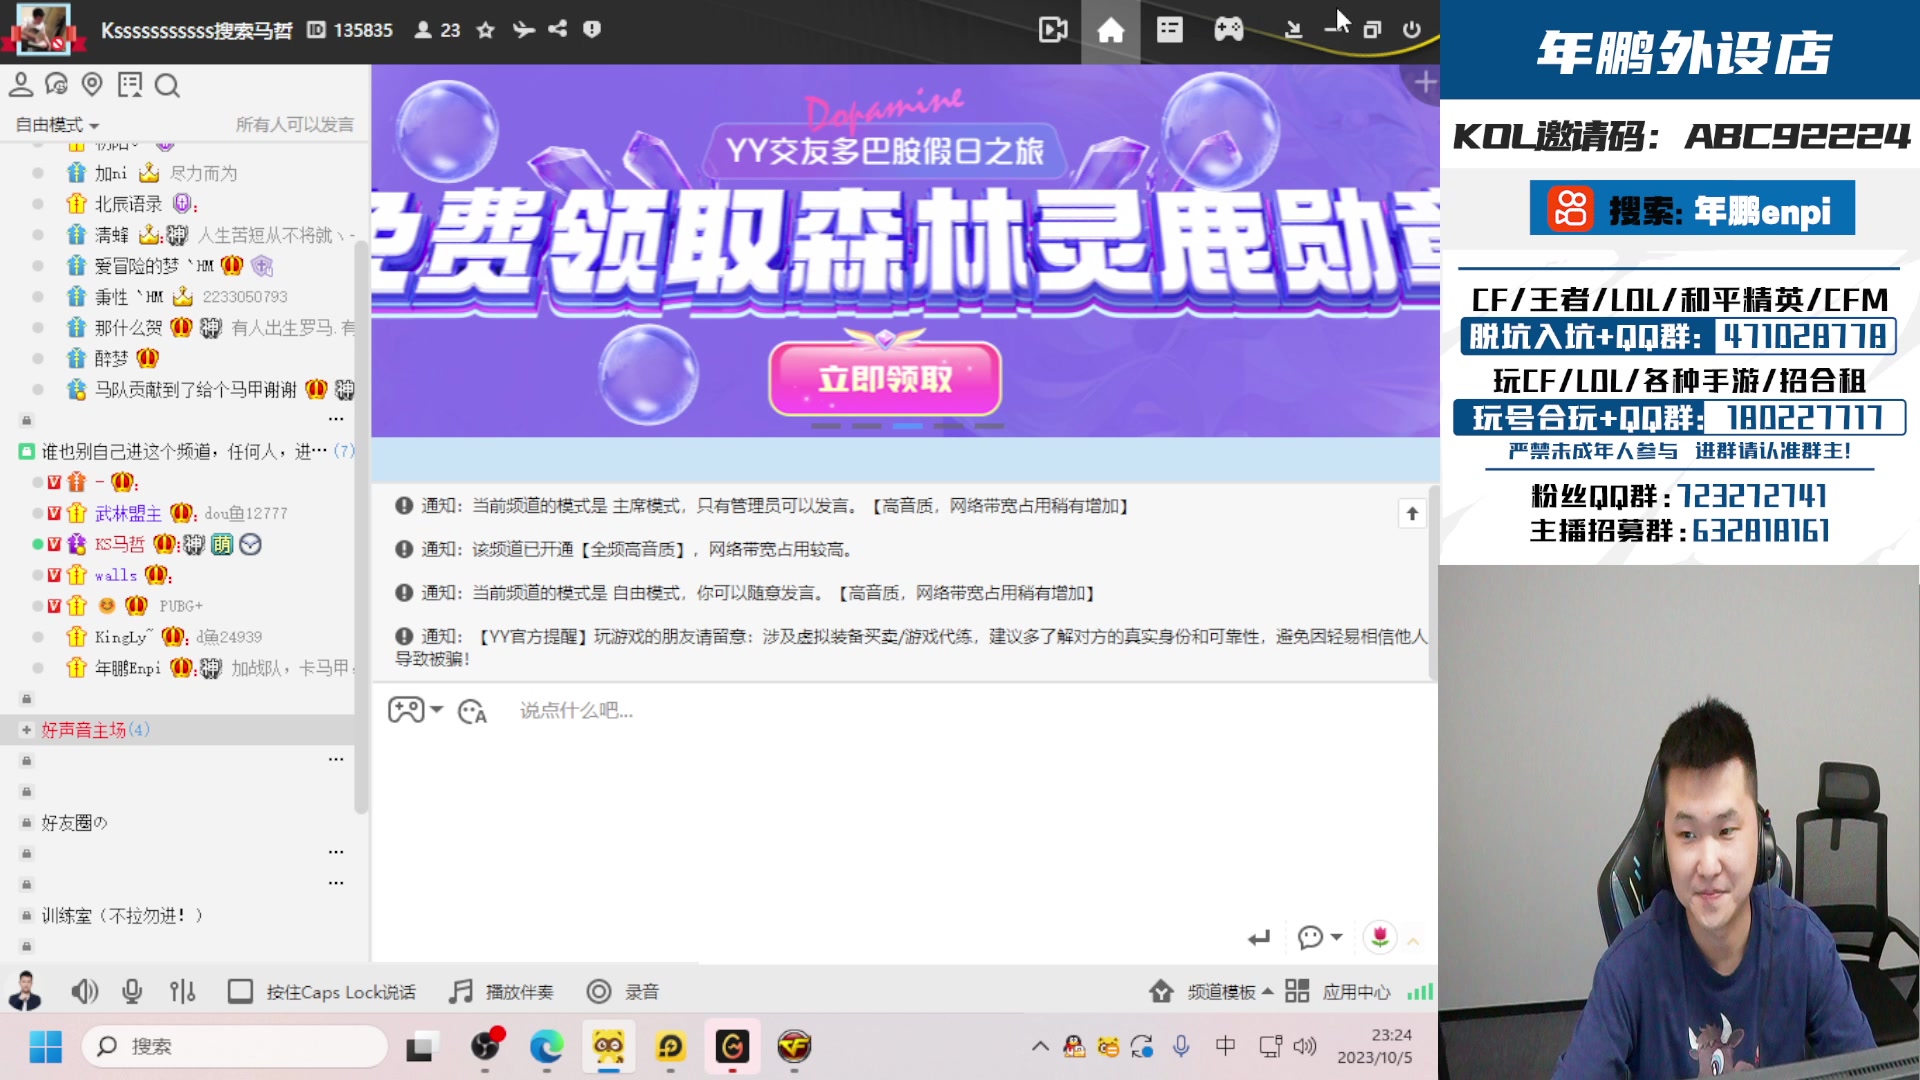The height and width of the screenshot is (1080, 1920).
Task: Expand the 频道模板 menu
Action: (x=1230, y=992)
